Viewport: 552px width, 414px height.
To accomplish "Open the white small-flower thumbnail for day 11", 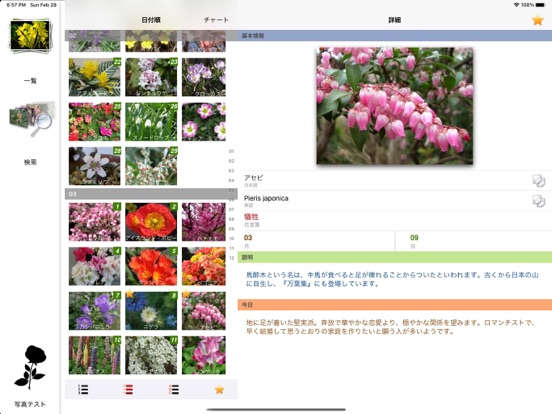I will [x=151, y=355].
